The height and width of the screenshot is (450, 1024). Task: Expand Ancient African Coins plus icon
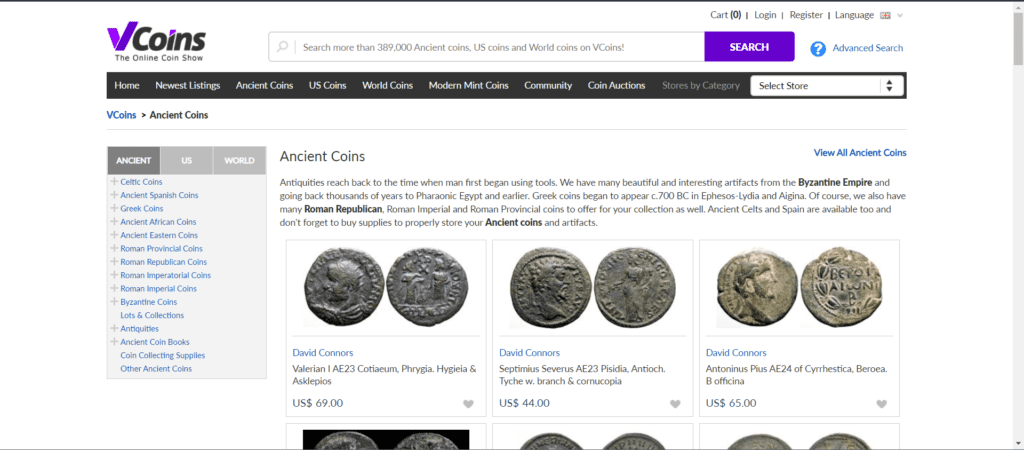coord(115,222)
